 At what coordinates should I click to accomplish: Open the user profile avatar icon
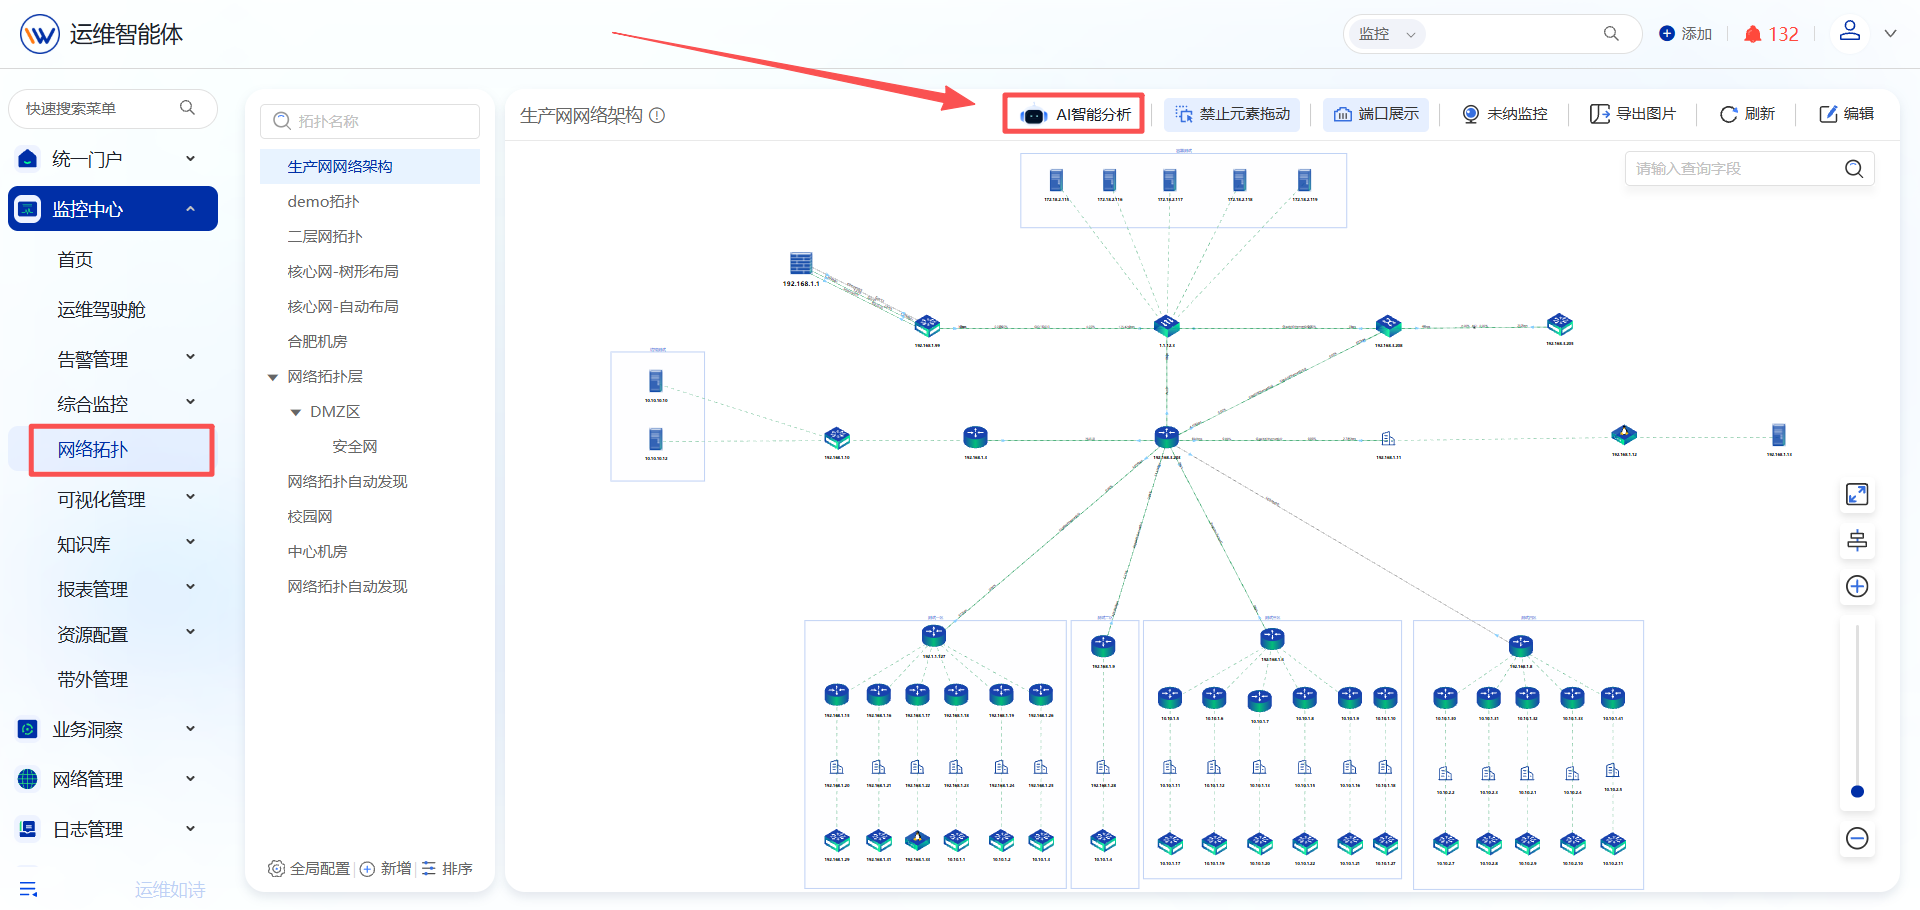1850,32
